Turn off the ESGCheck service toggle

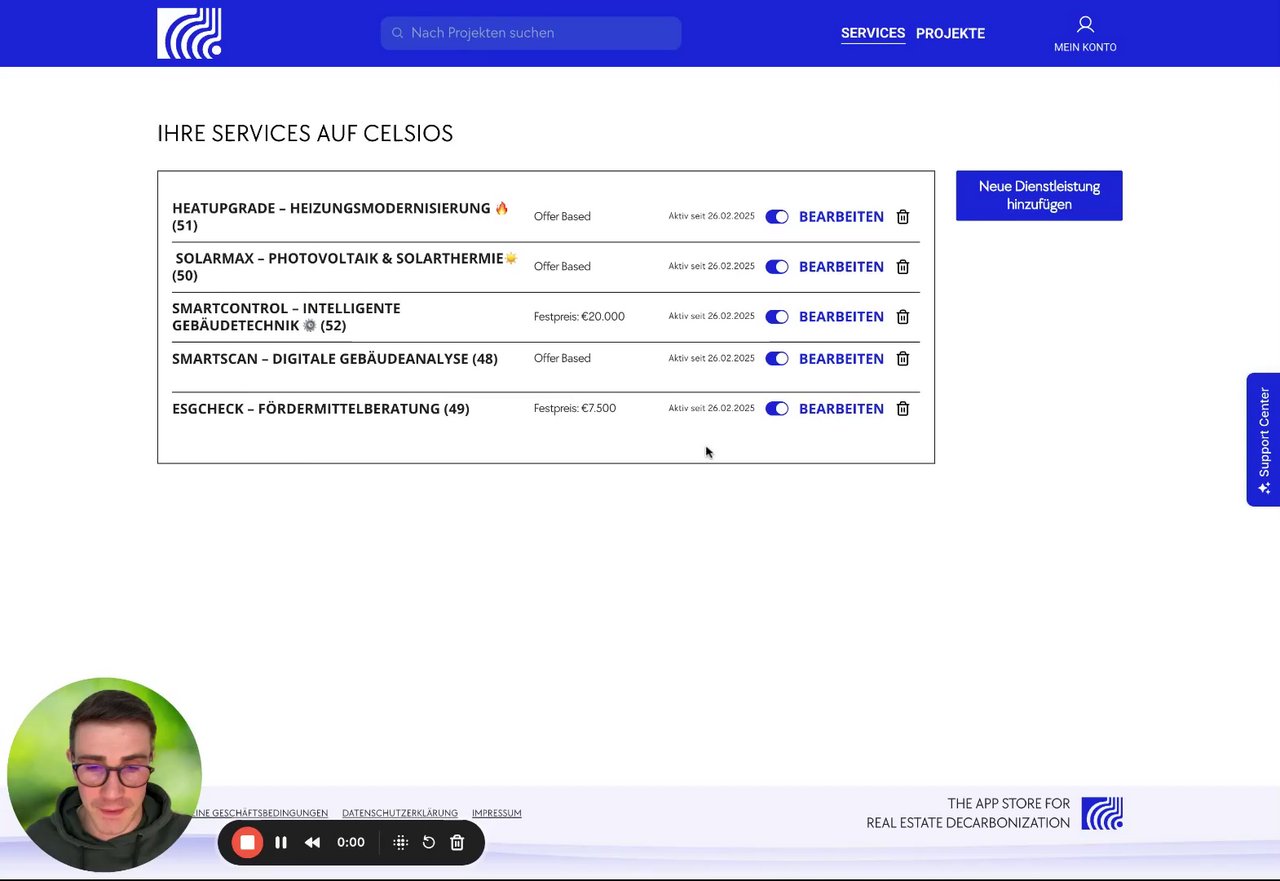click(x=777, y=409)
